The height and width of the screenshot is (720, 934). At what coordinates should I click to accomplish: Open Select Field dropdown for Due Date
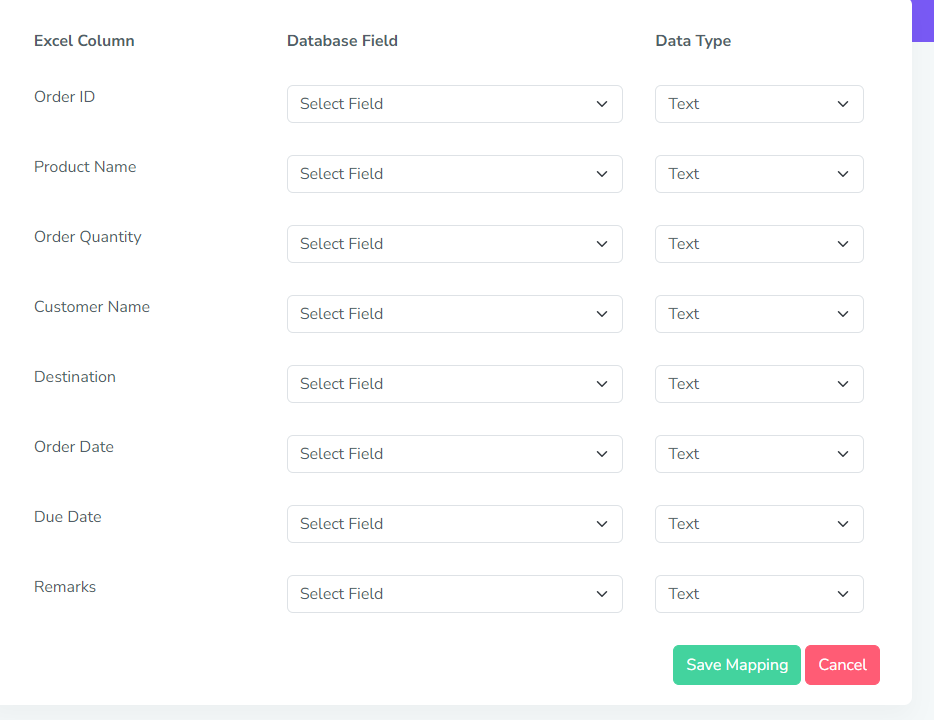[x=454, y=524]
